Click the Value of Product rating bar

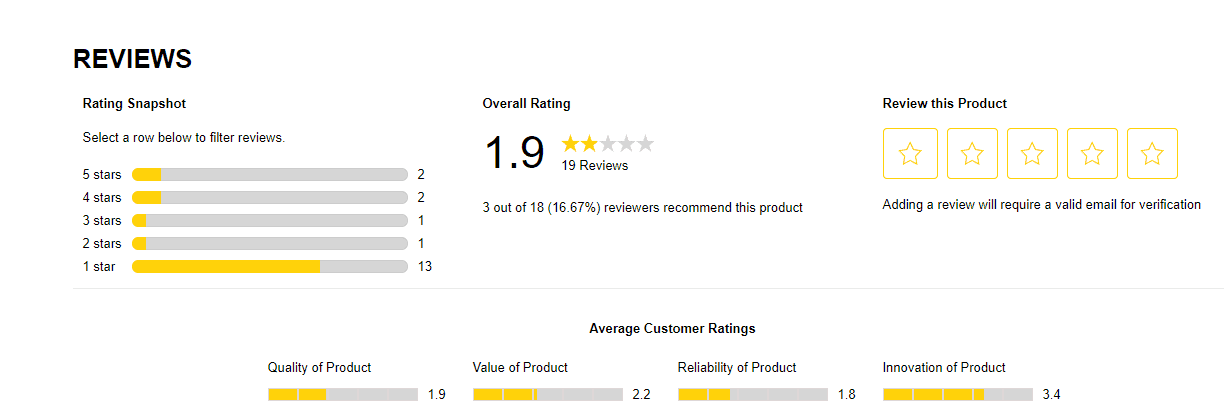[547, 395]
